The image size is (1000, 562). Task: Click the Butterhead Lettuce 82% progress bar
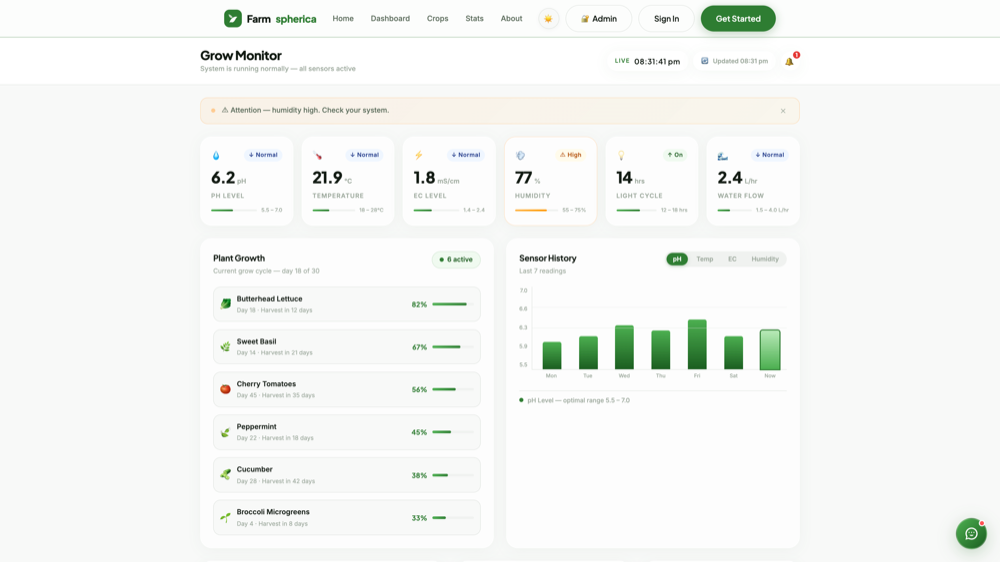453,304
